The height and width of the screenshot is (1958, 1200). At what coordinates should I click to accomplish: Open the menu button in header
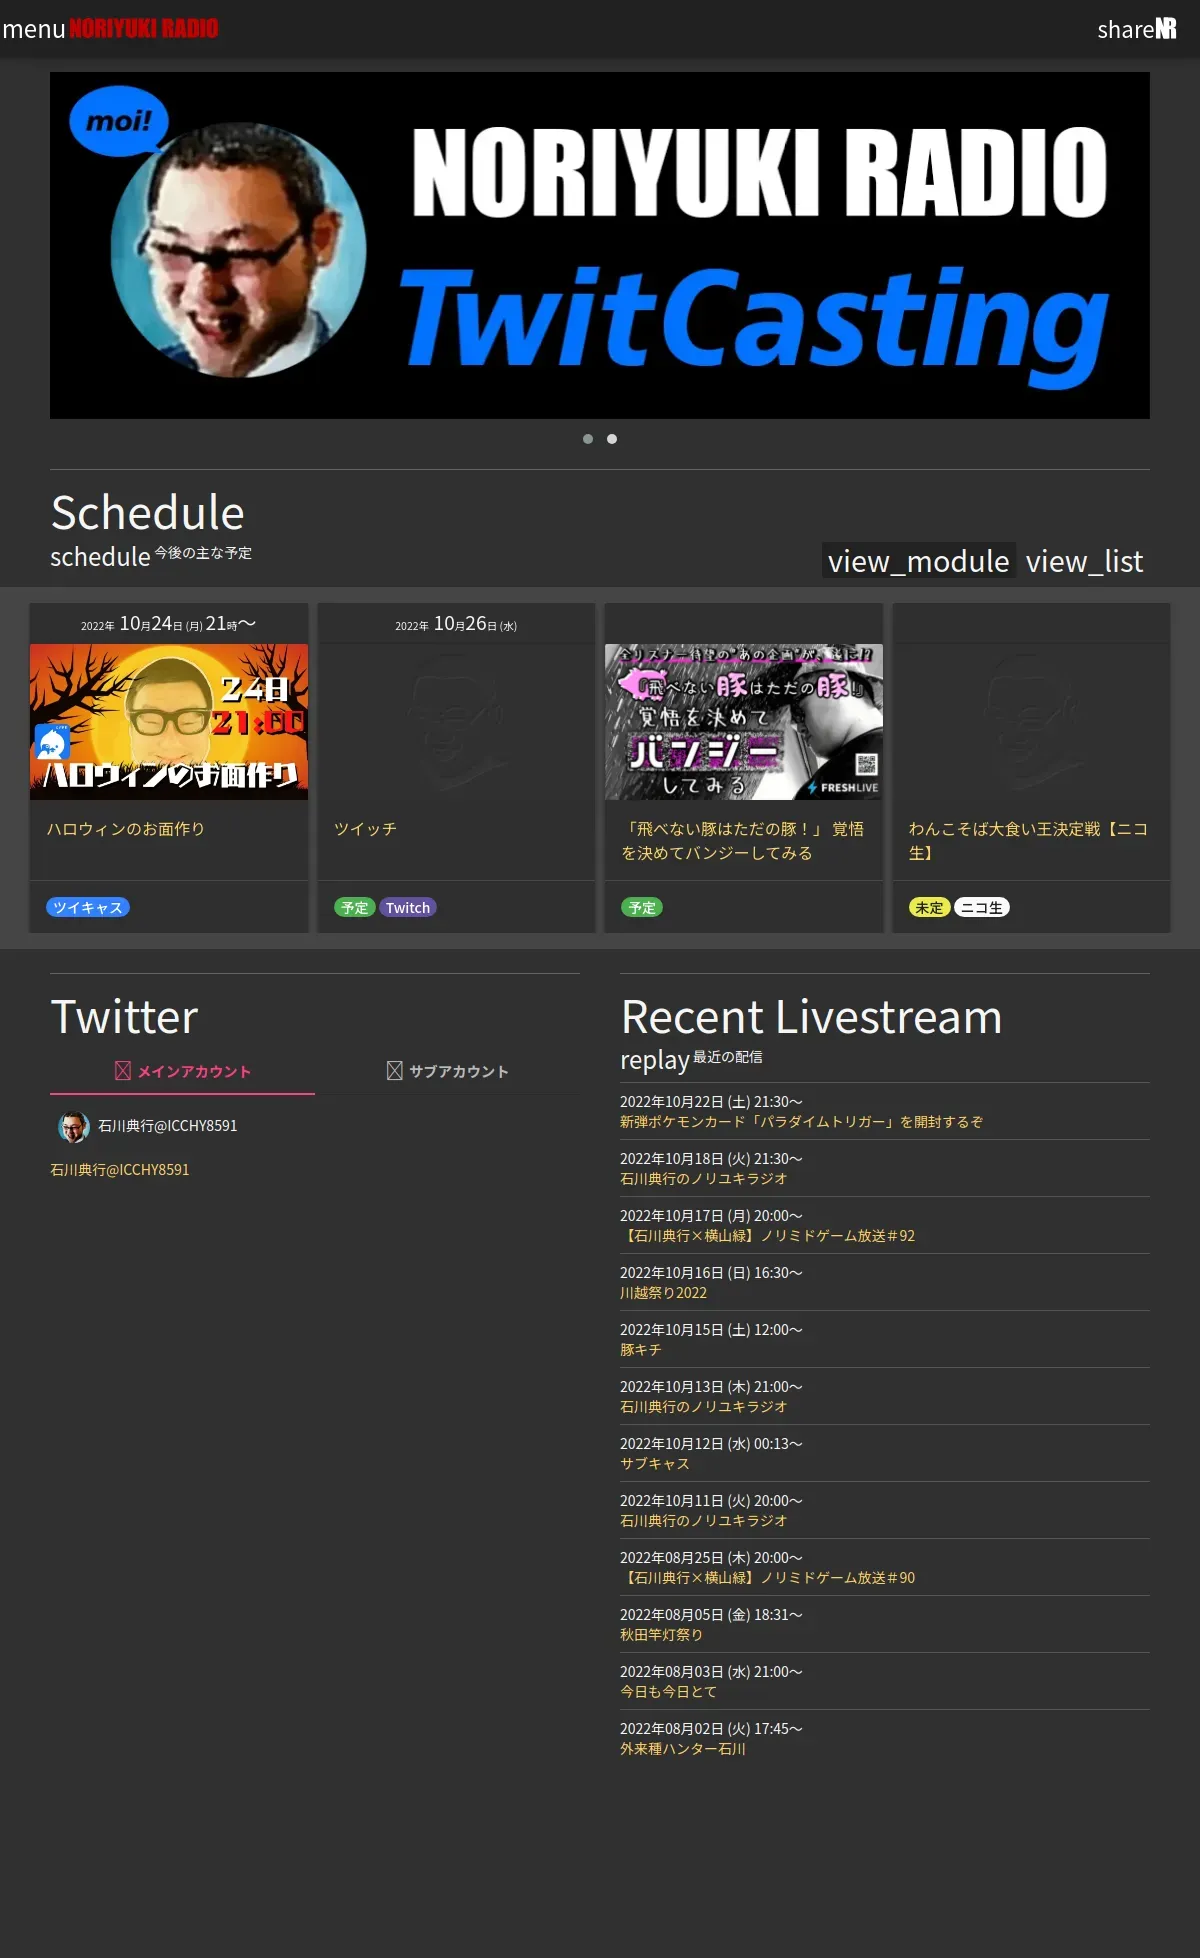click(x=34, y=29)
